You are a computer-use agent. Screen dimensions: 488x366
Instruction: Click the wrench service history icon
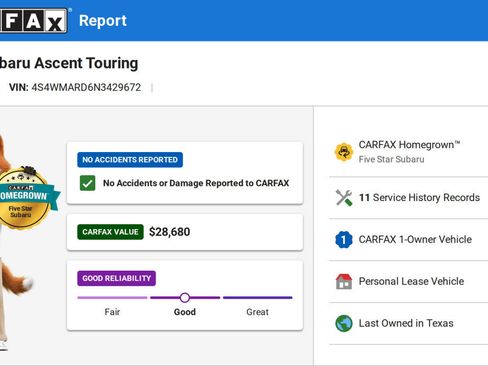tap(344, 198)
